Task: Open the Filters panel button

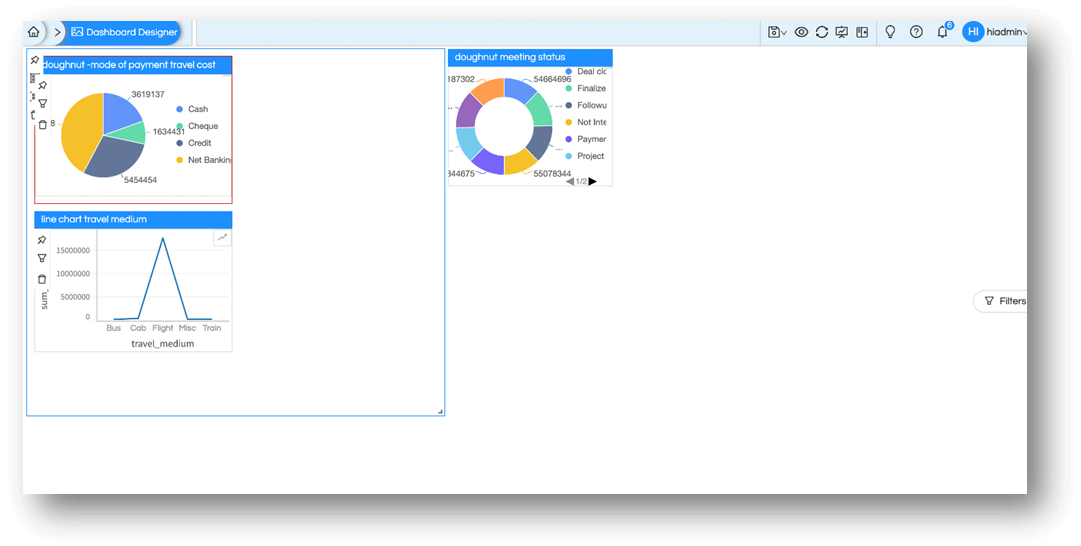Action: [x=1001, y=301]
